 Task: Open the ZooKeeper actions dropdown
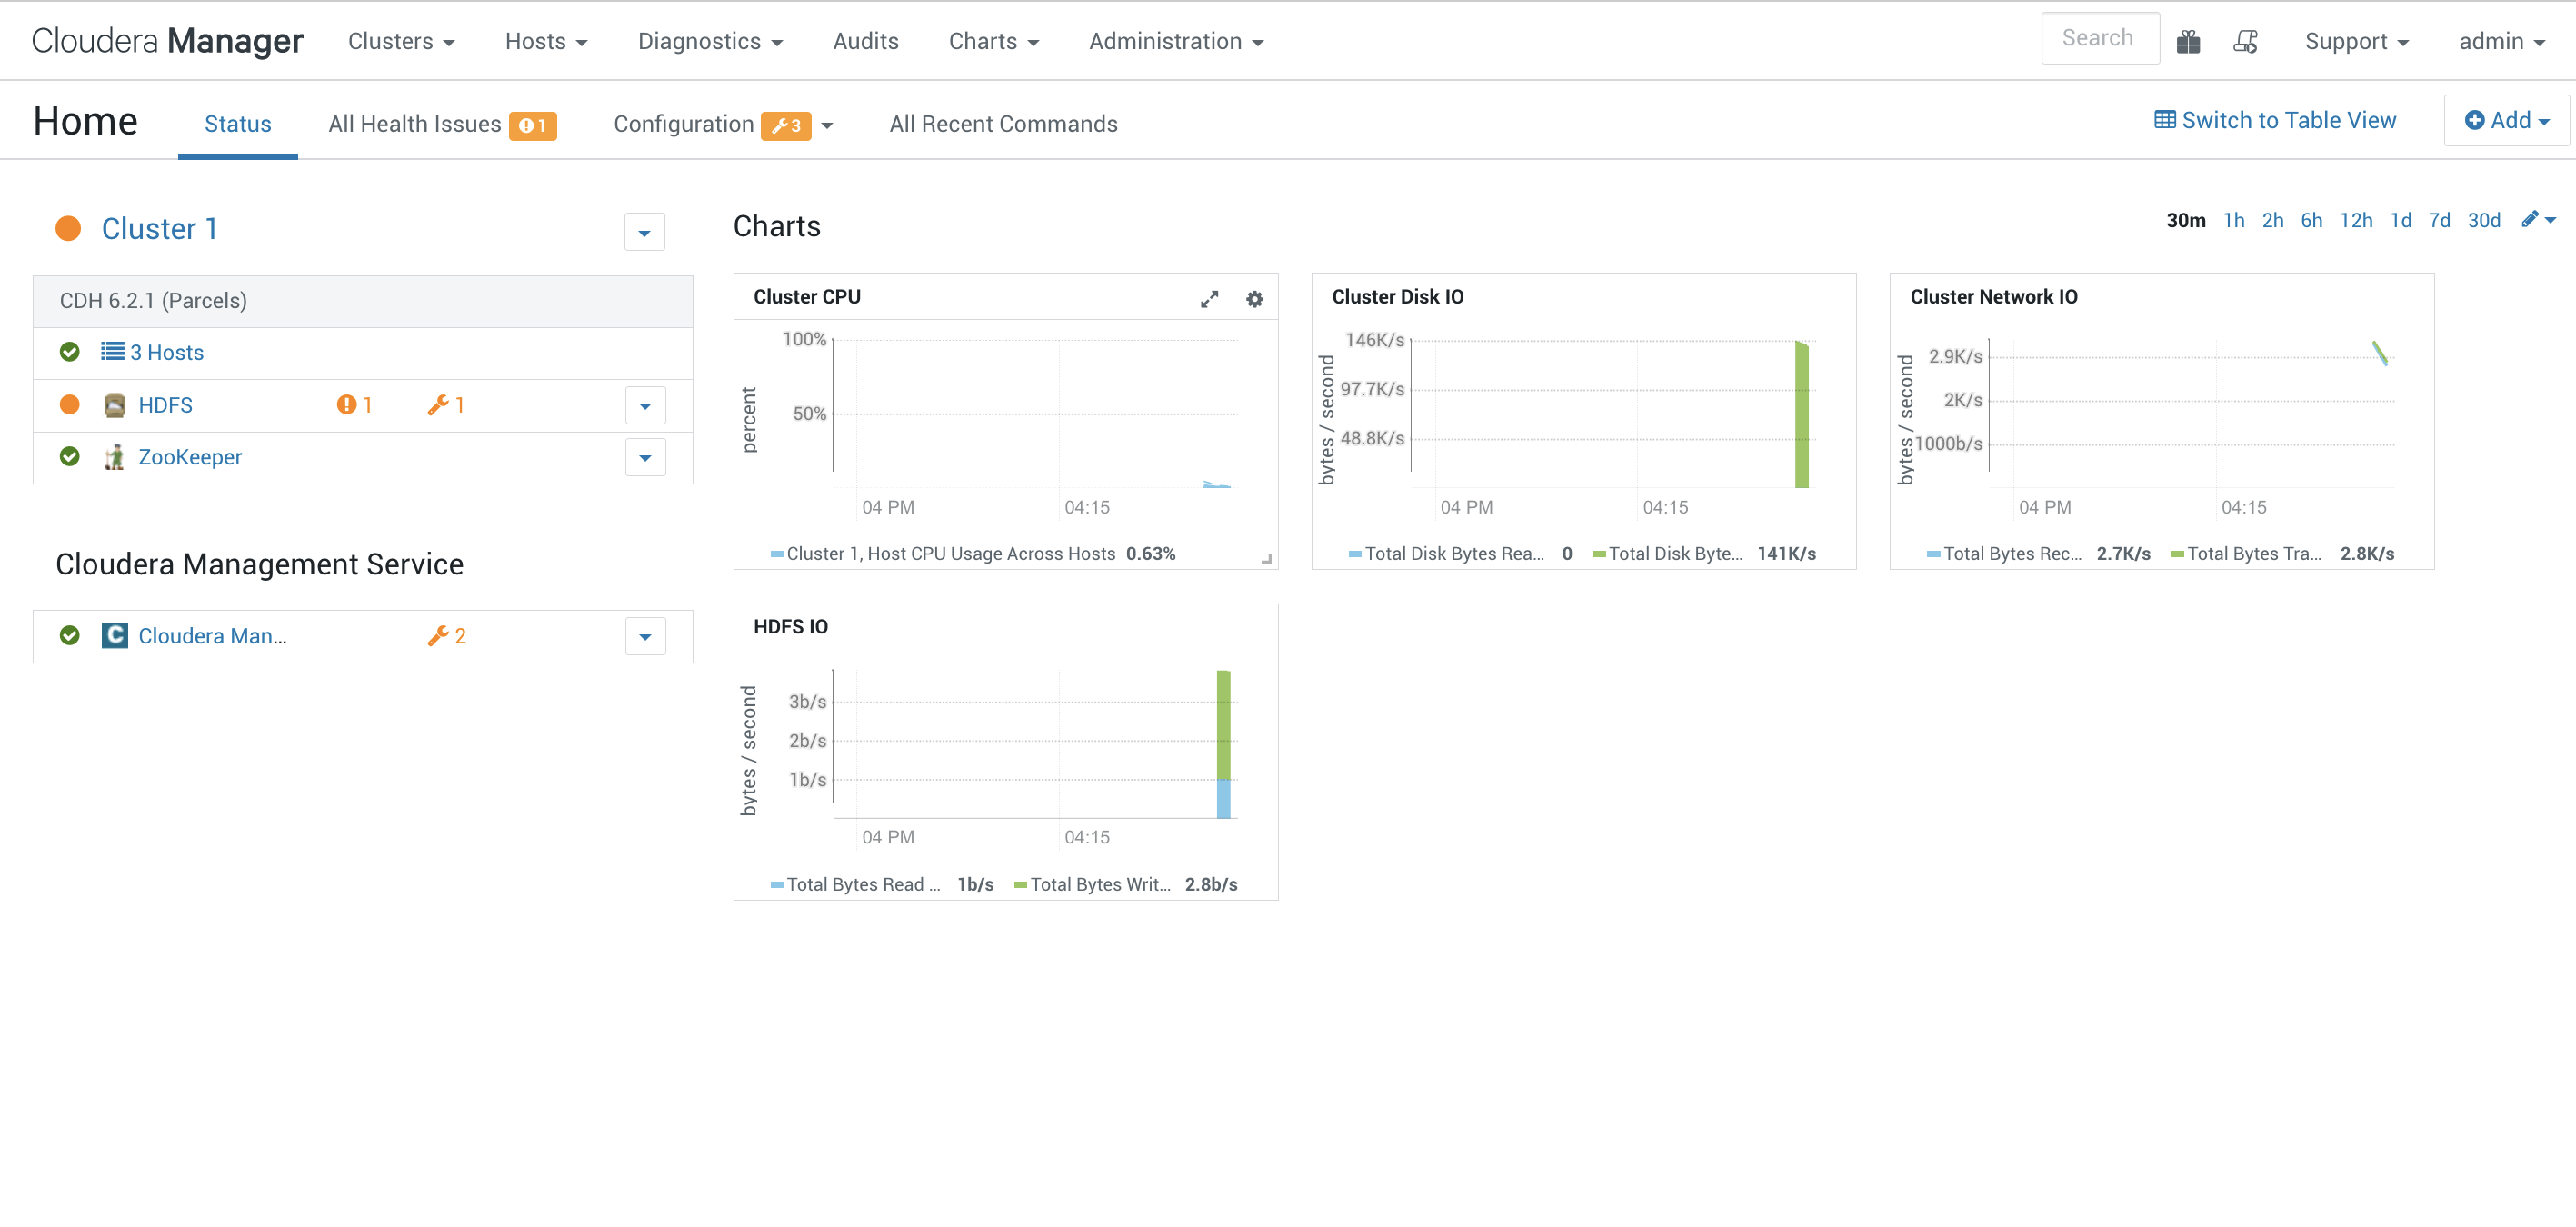pos(645,457)
